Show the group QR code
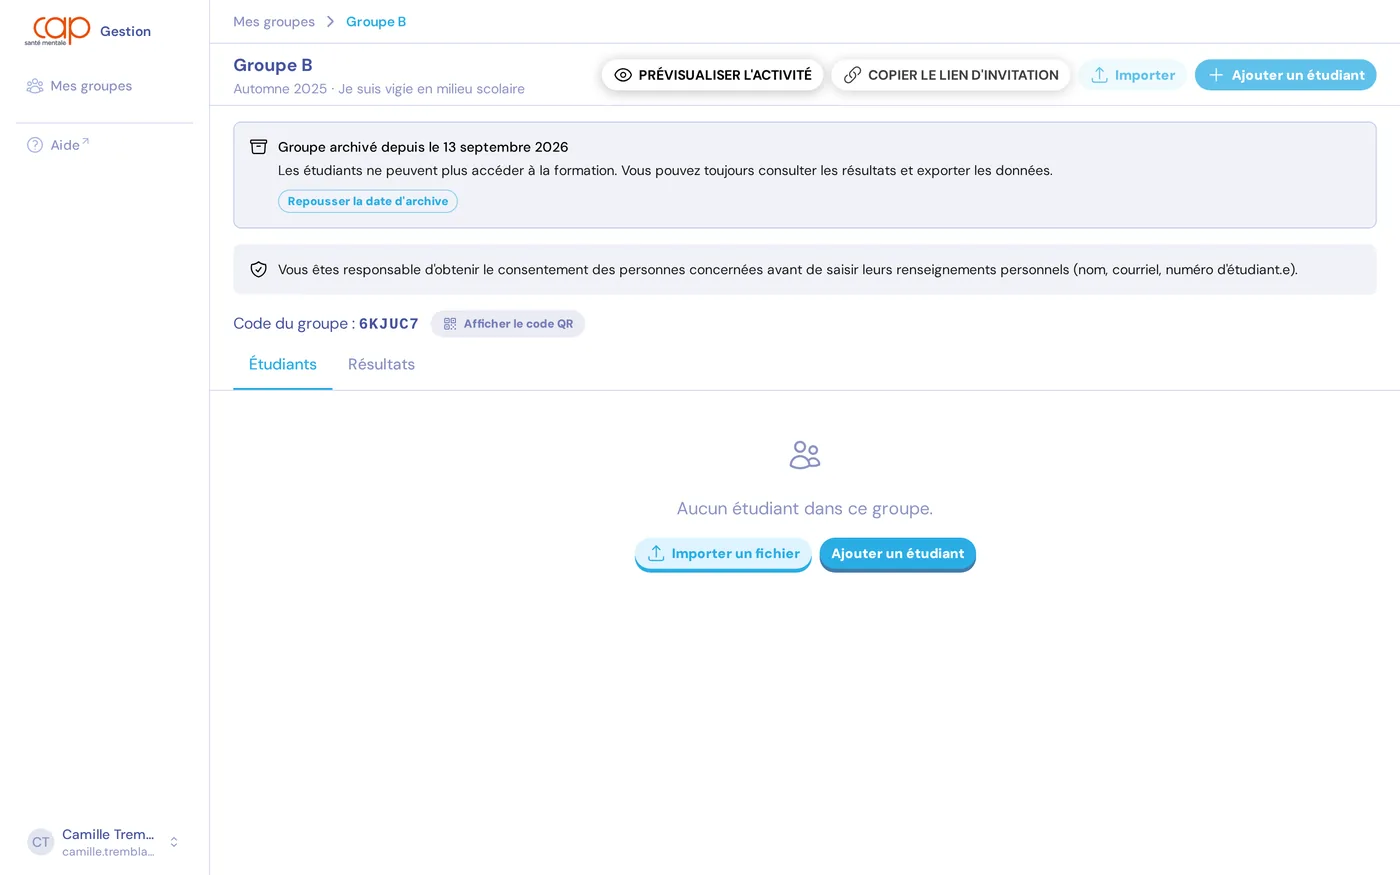 [x=508, y=324]
